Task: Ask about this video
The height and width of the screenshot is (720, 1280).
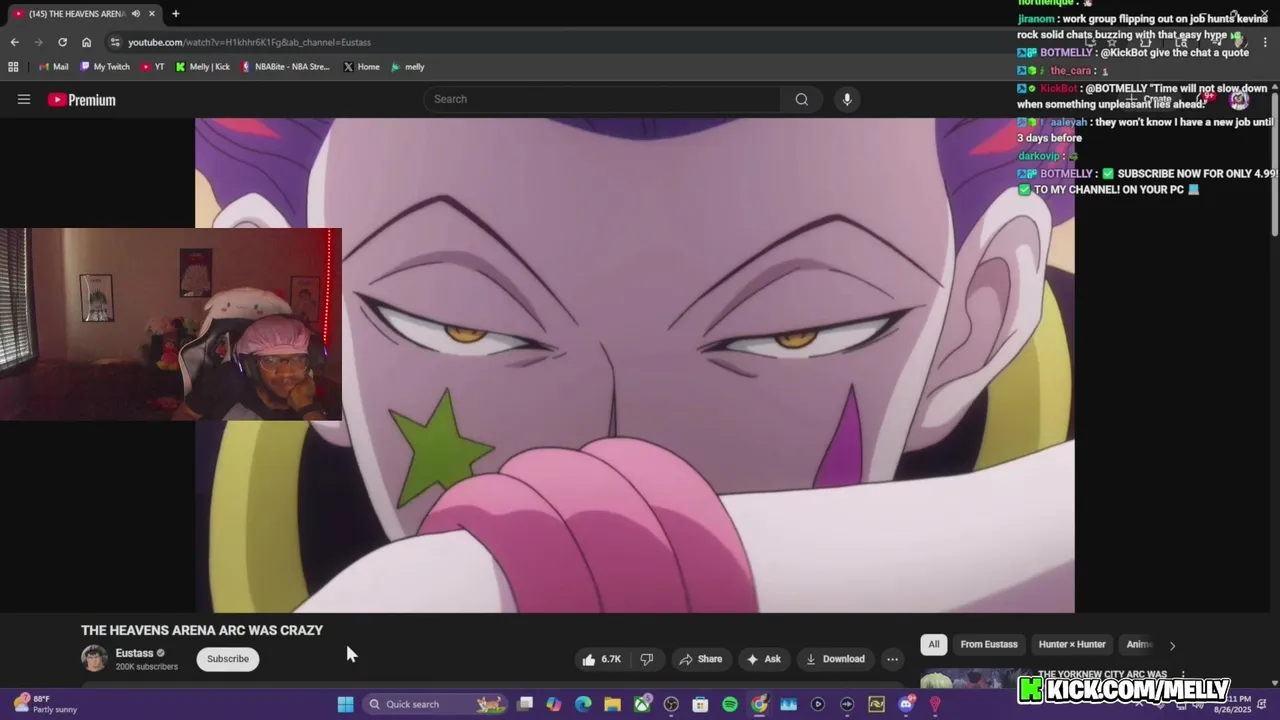Action: tap(763, 659)
